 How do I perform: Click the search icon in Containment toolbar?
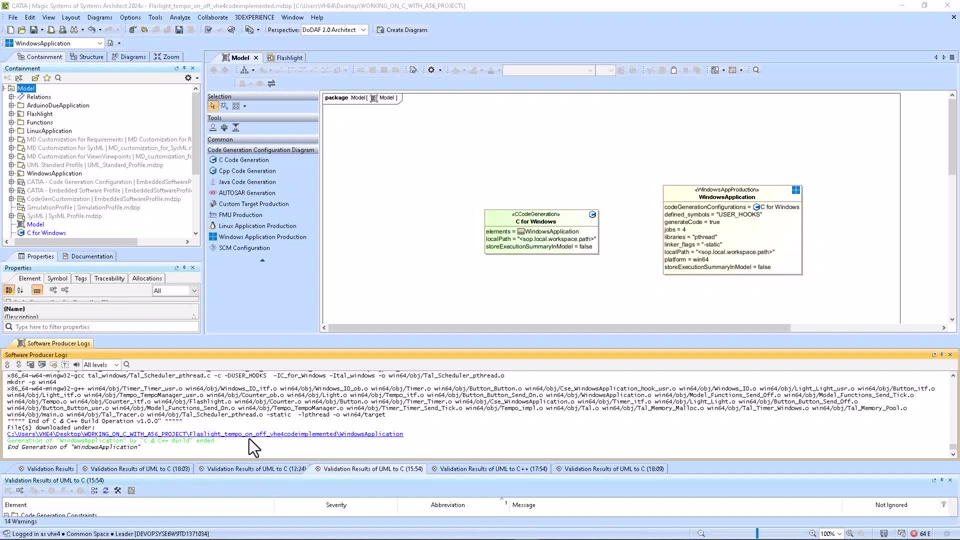coord(58,78)
